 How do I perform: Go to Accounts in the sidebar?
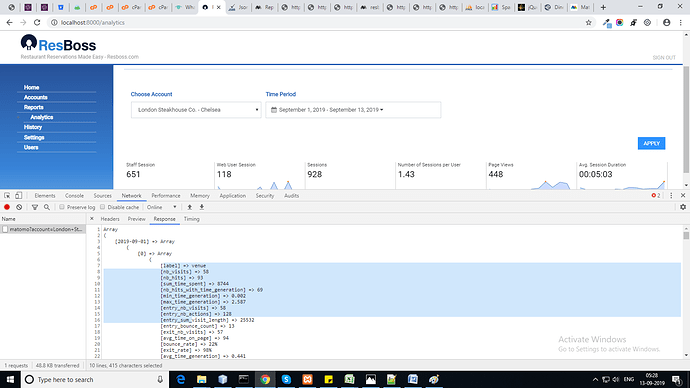[36, 97]
